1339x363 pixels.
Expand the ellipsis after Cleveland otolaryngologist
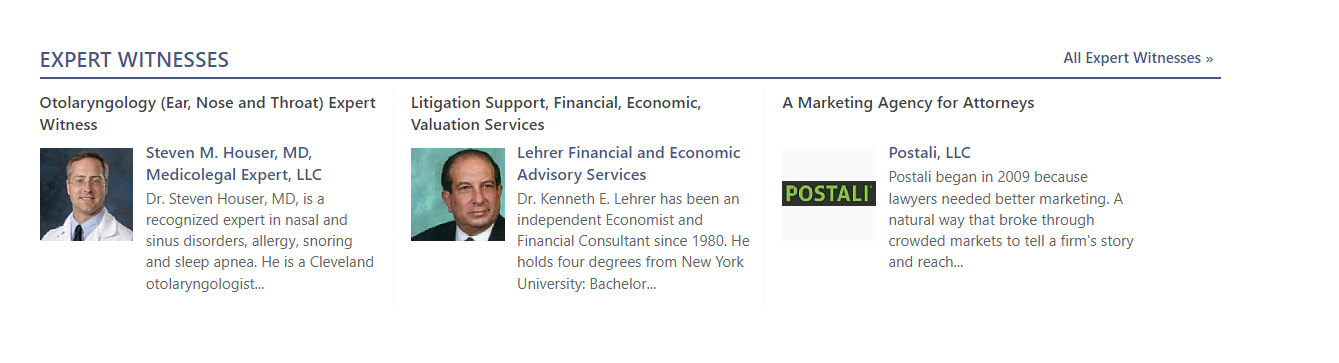258,284
